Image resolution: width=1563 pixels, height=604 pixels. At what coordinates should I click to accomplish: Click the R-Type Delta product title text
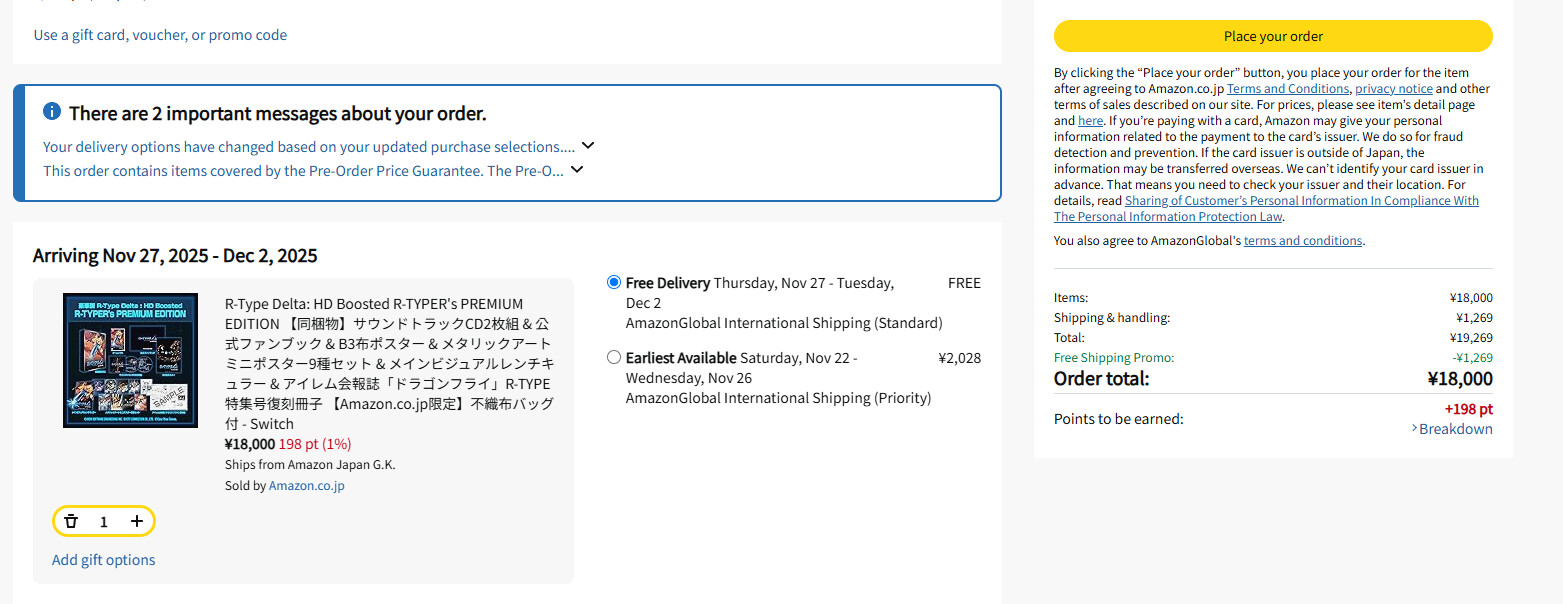(x=388, y=363)
